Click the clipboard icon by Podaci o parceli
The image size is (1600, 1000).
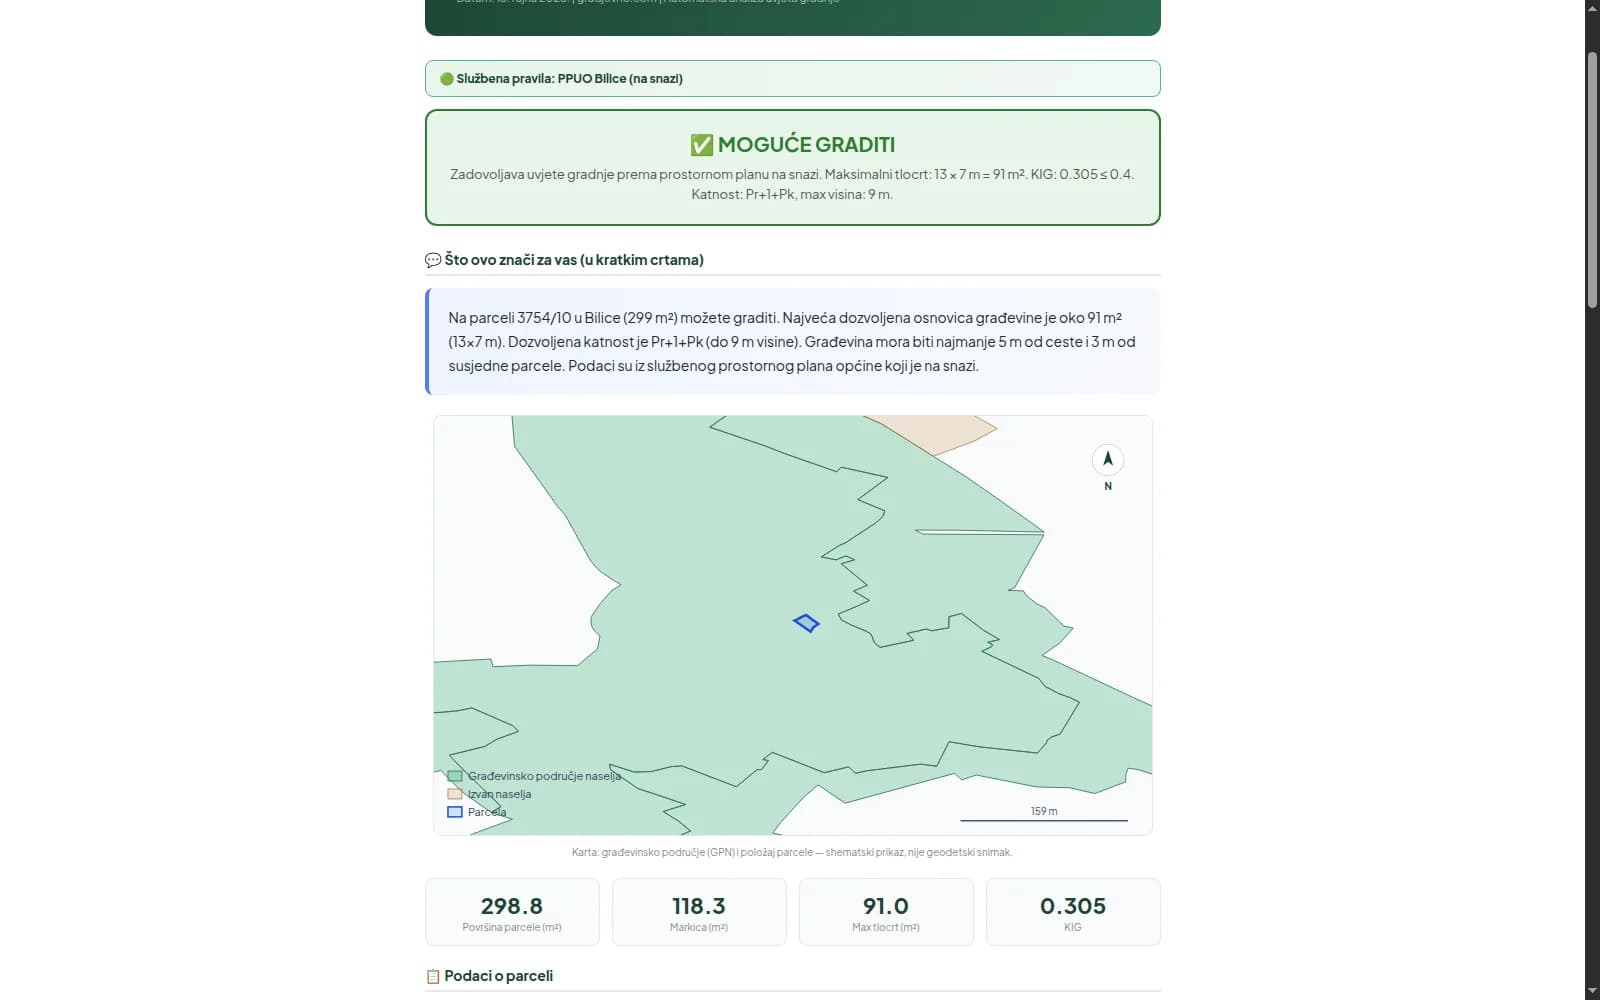433,976
